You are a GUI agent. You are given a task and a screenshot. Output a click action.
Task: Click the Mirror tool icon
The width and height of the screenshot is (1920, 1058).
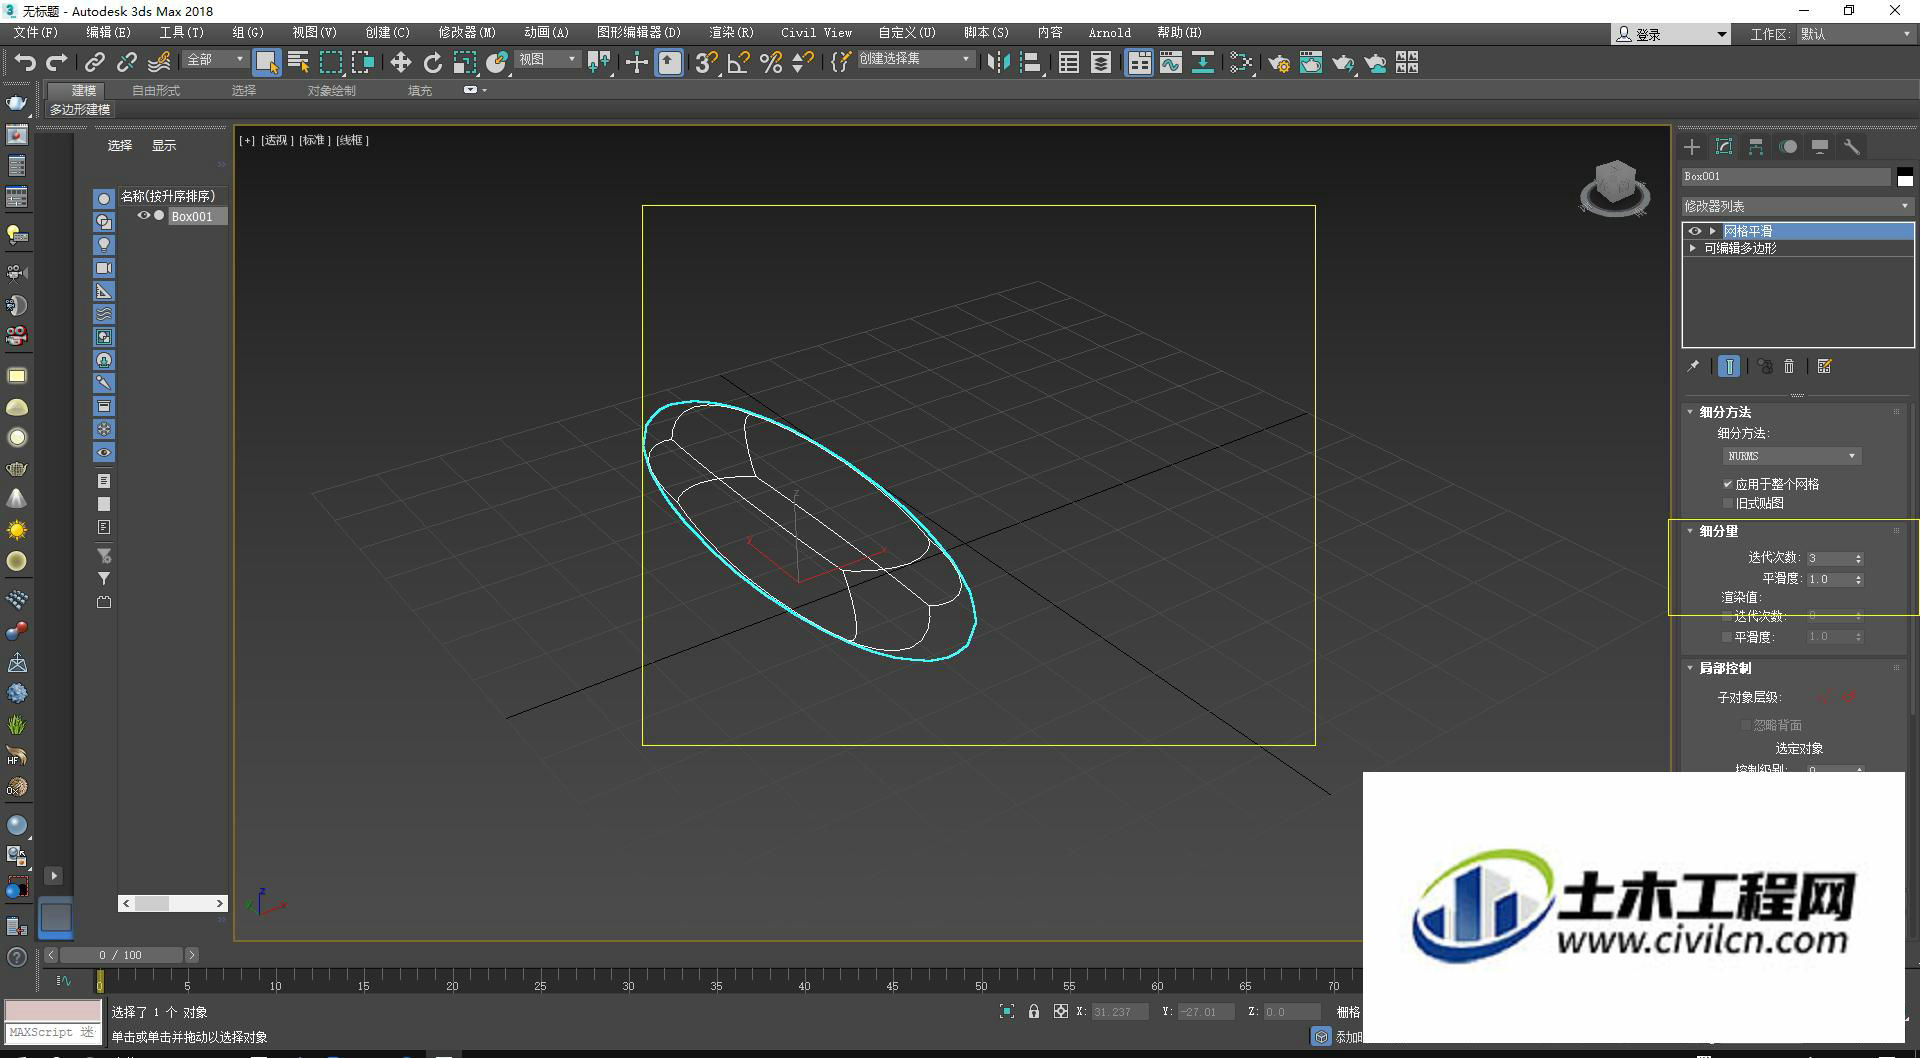tap(997, 63)
